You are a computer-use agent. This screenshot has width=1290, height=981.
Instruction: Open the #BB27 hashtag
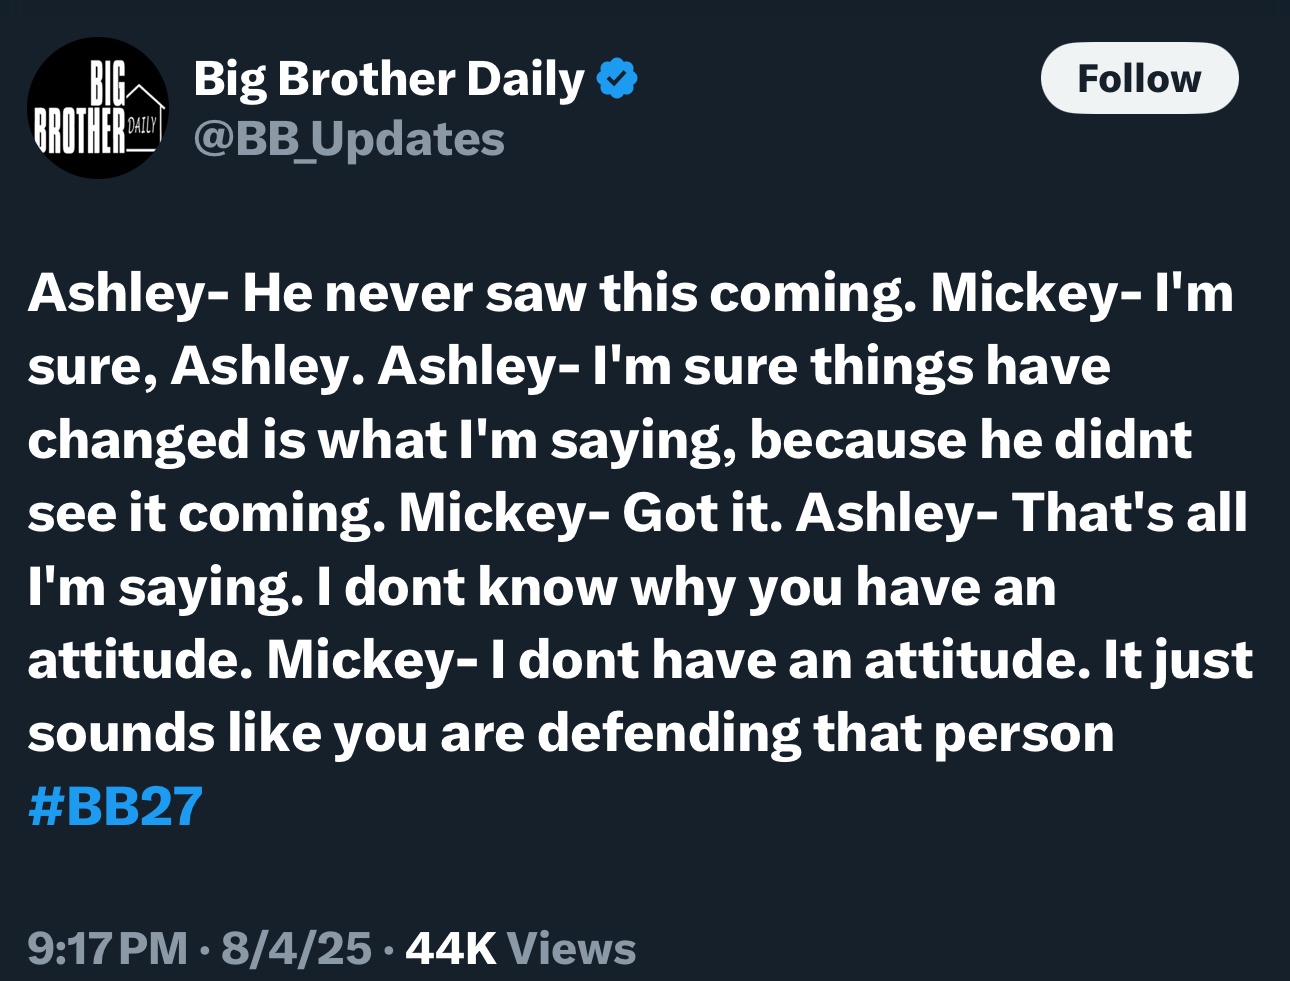115,806
